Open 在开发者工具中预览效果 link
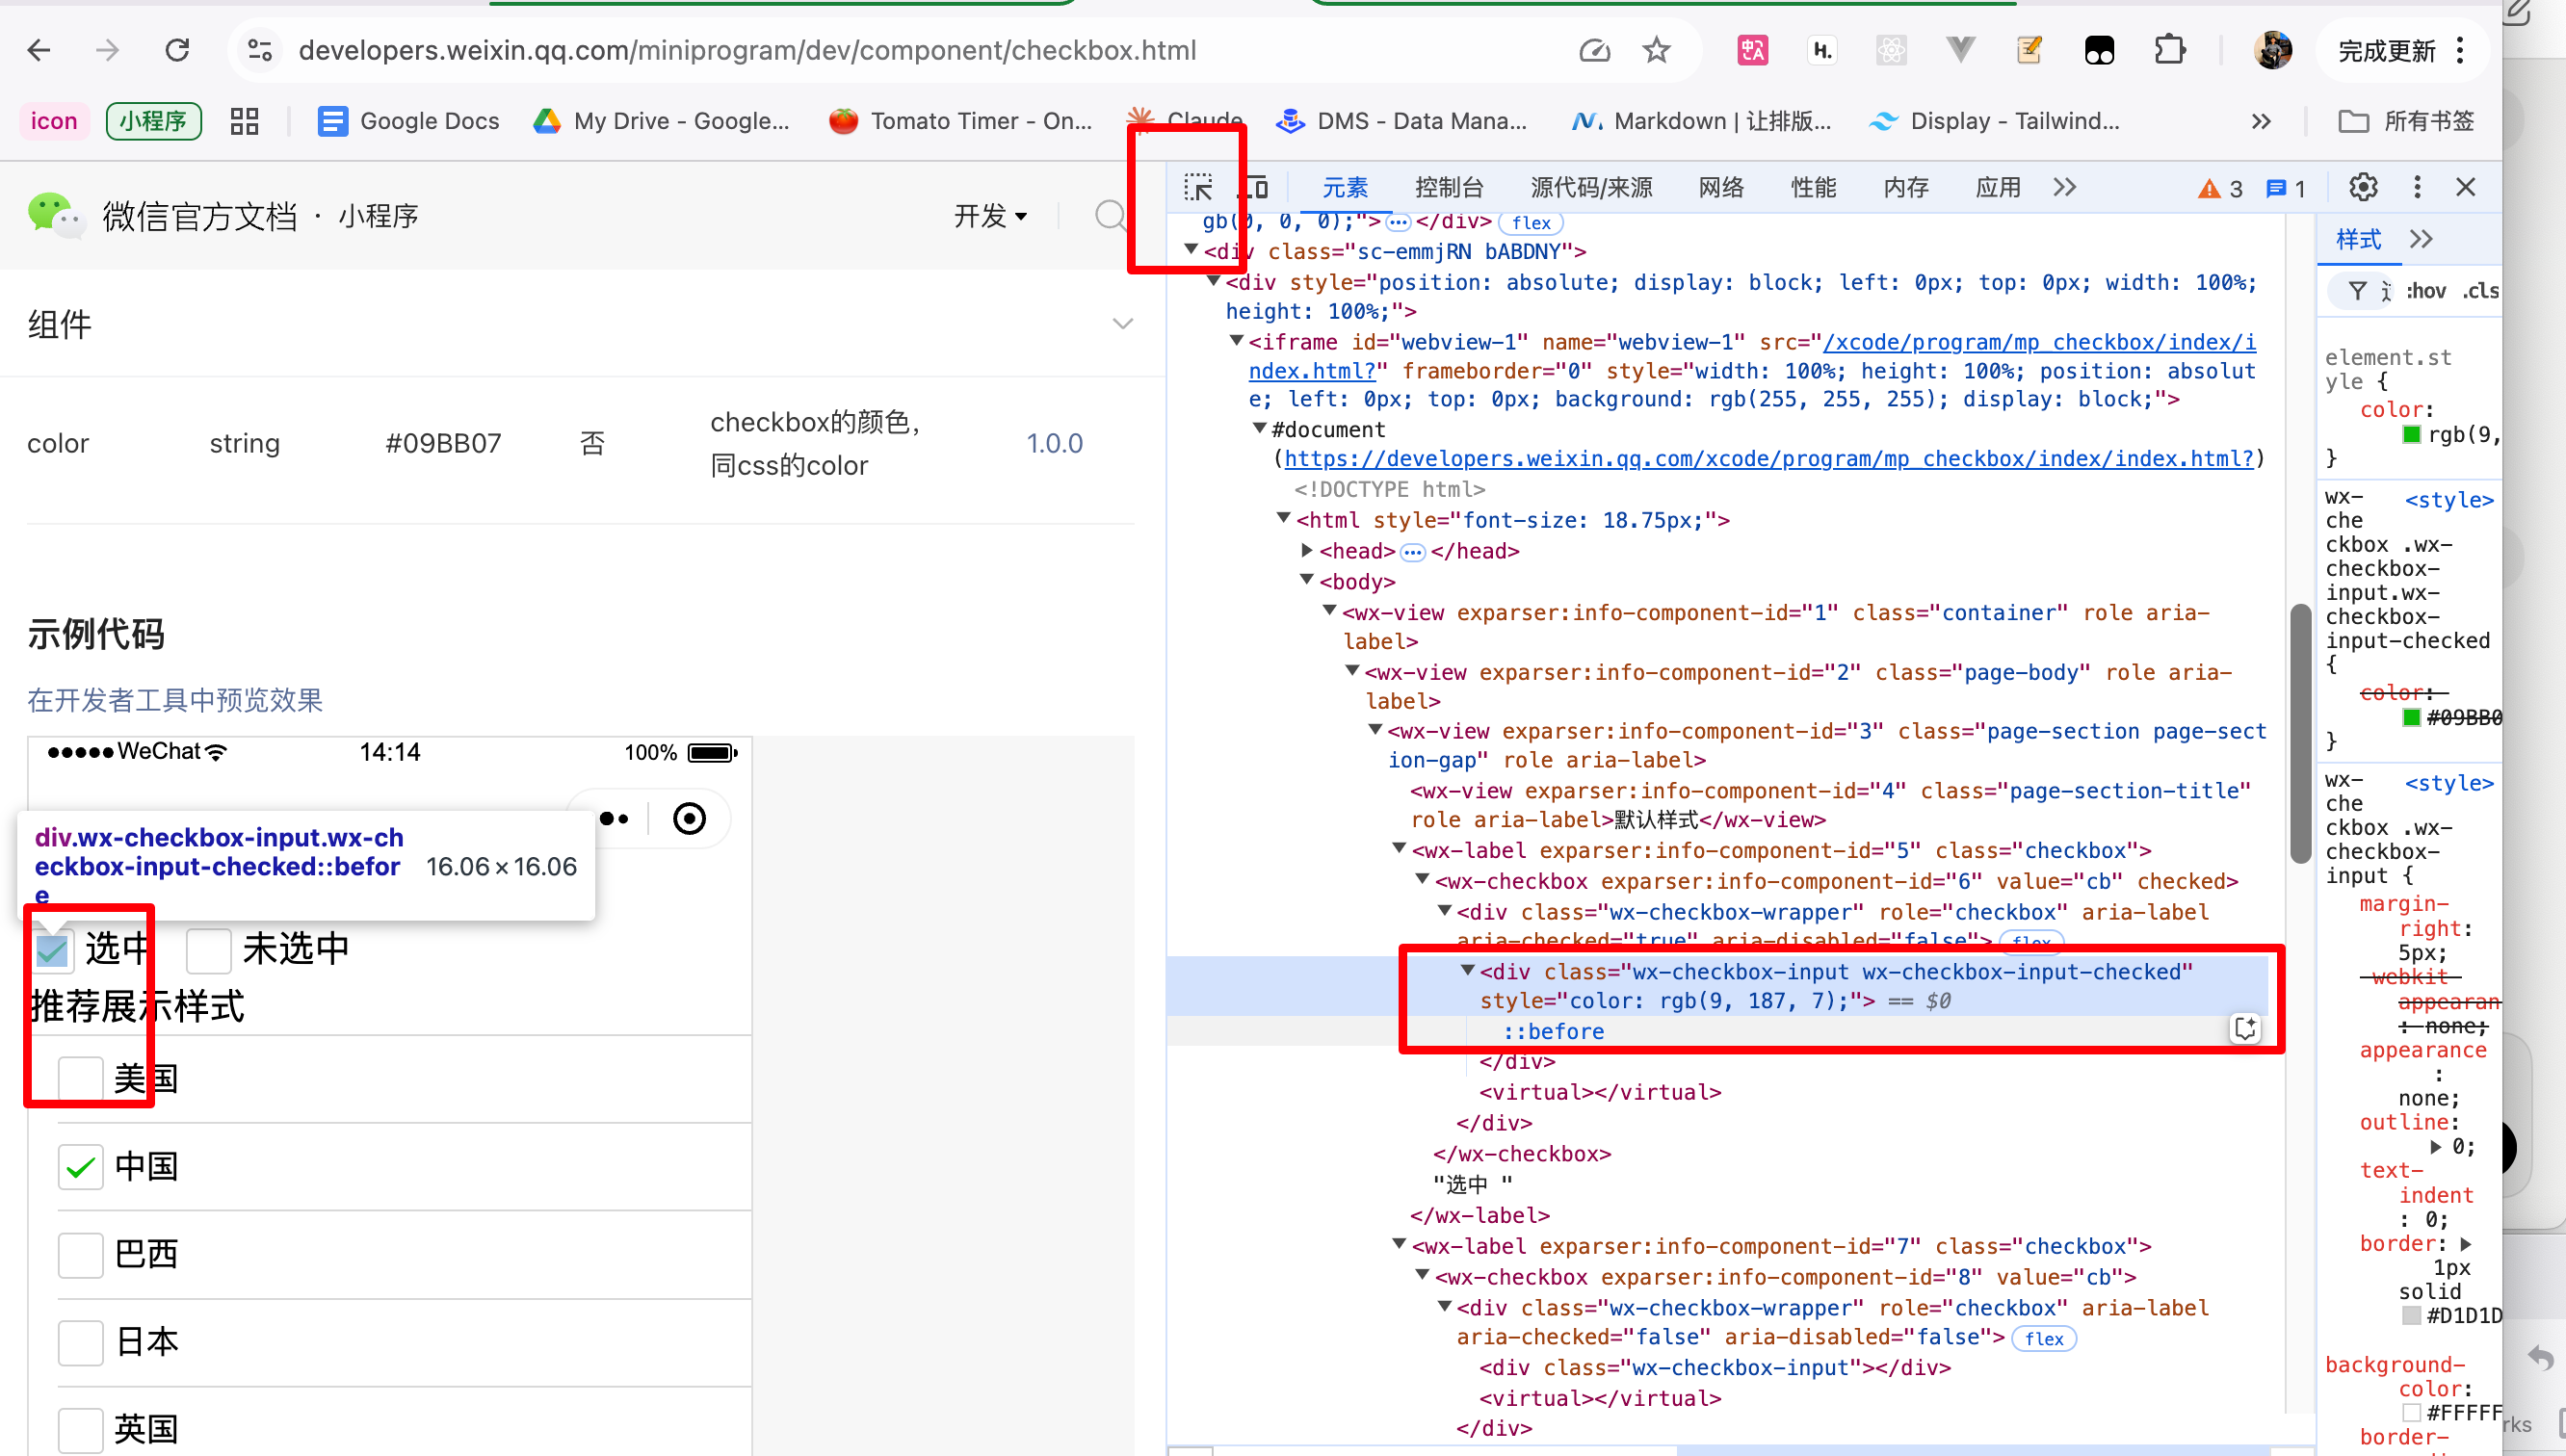Image resolution: width=2566 pixels, height=1456 pixels. (x=175, y=700)
